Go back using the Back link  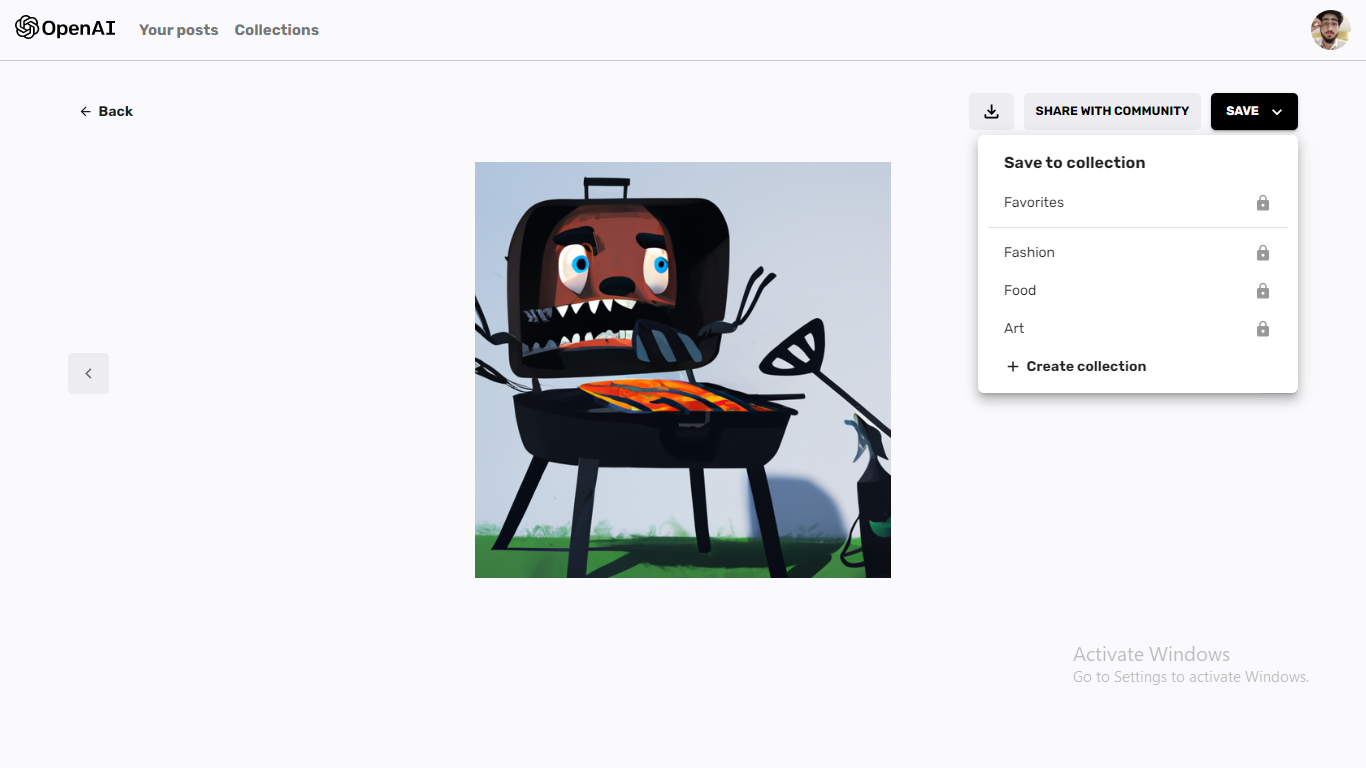106,111
